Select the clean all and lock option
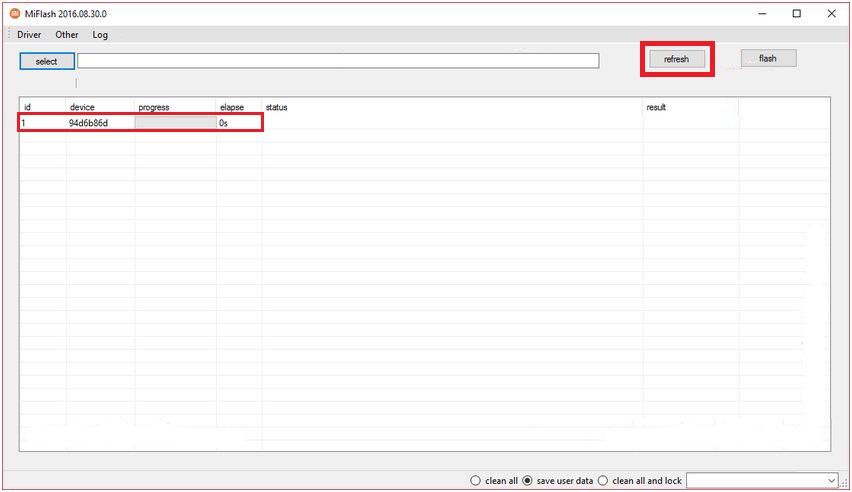The width and height of the screenshot is (852, 492). click(603, 481)
